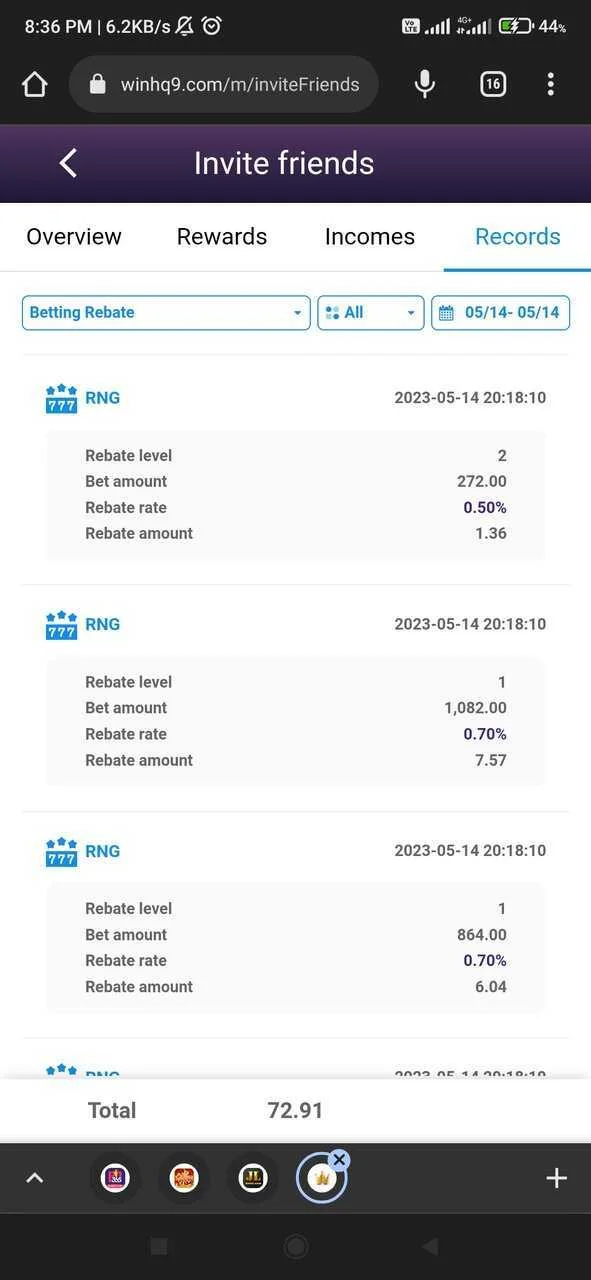Viewport: 591px width, 1280px height.
Task: Tap the winhq9.com address bar
Action: coord(224,84)
